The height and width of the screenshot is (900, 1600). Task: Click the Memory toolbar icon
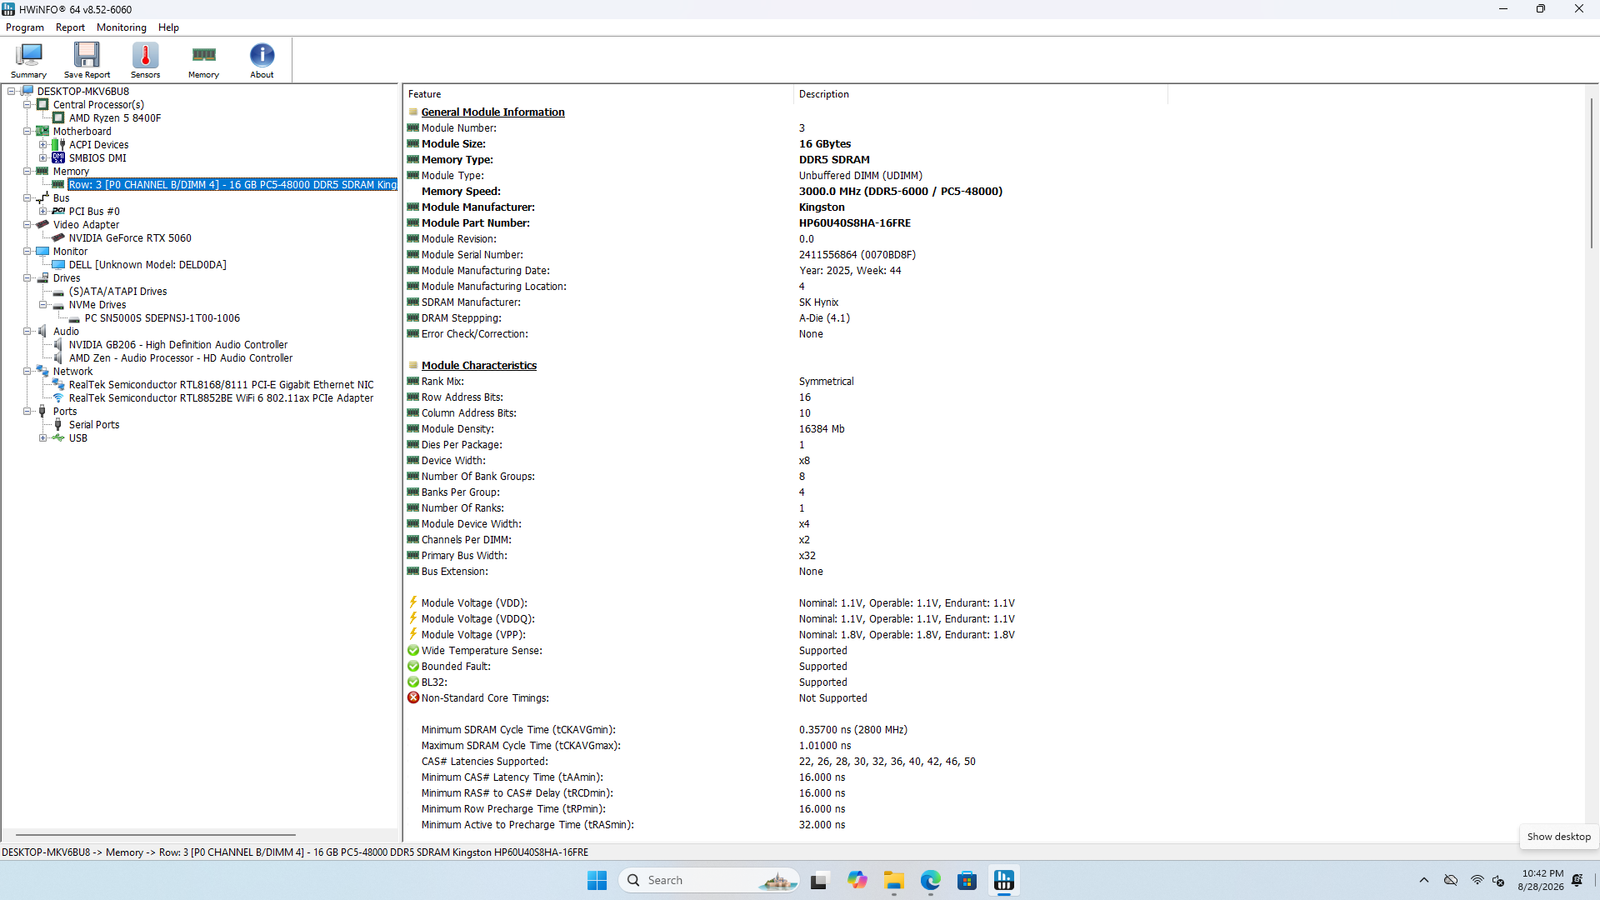(x=203, y=61)
